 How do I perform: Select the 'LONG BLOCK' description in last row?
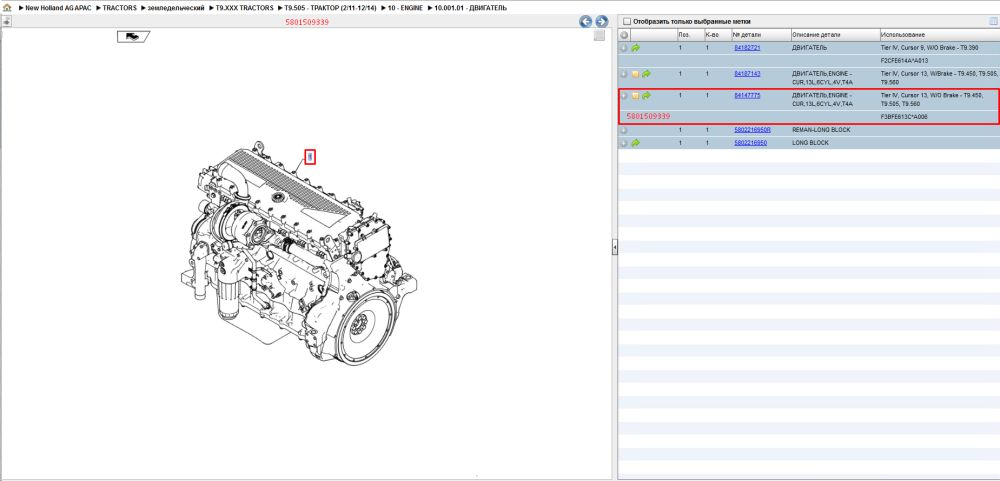811,144
